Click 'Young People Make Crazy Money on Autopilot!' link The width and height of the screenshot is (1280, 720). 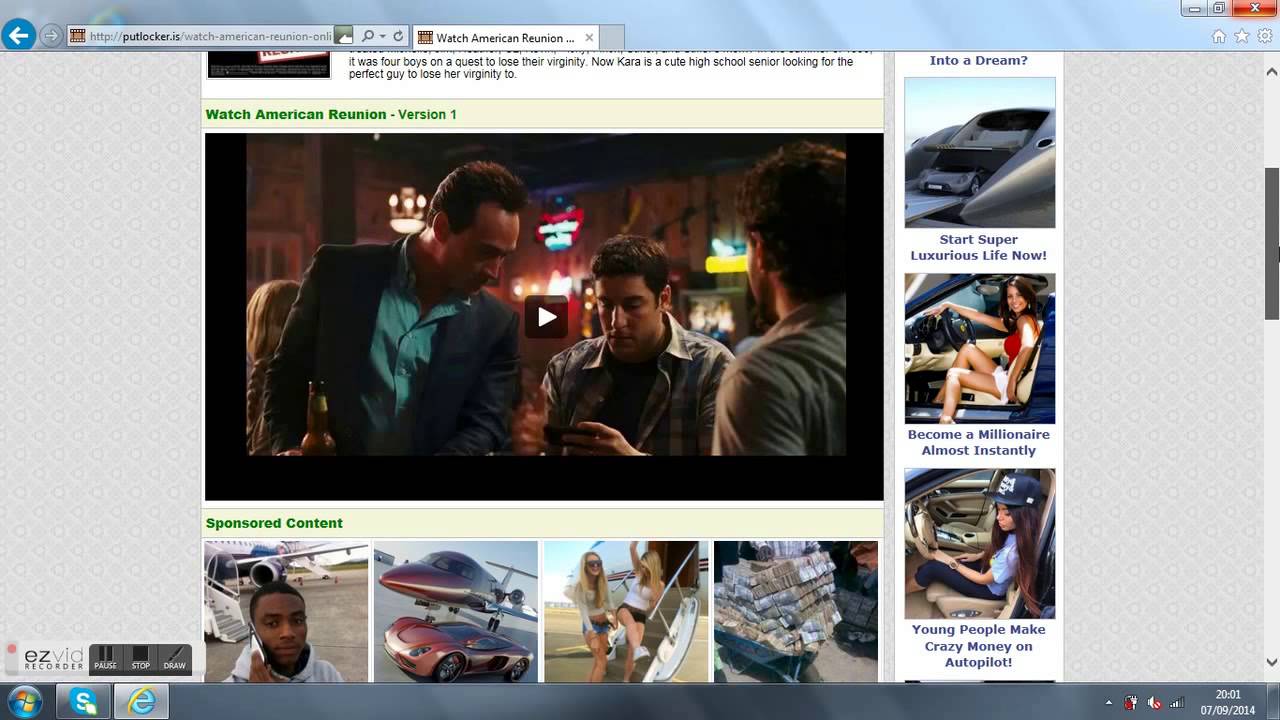click(x=979, y=645)
